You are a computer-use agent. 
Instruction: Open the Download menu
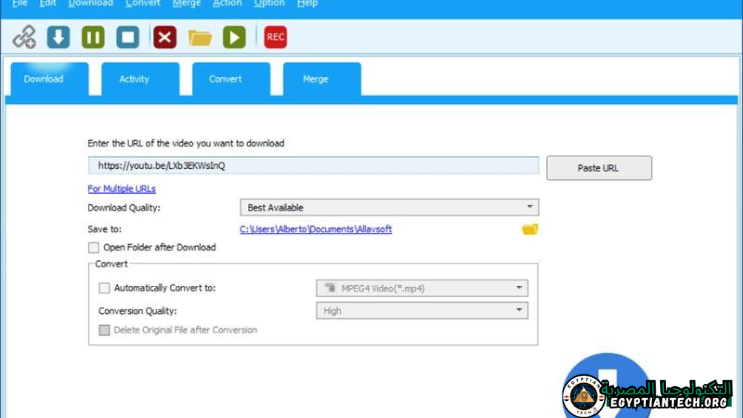91,3
